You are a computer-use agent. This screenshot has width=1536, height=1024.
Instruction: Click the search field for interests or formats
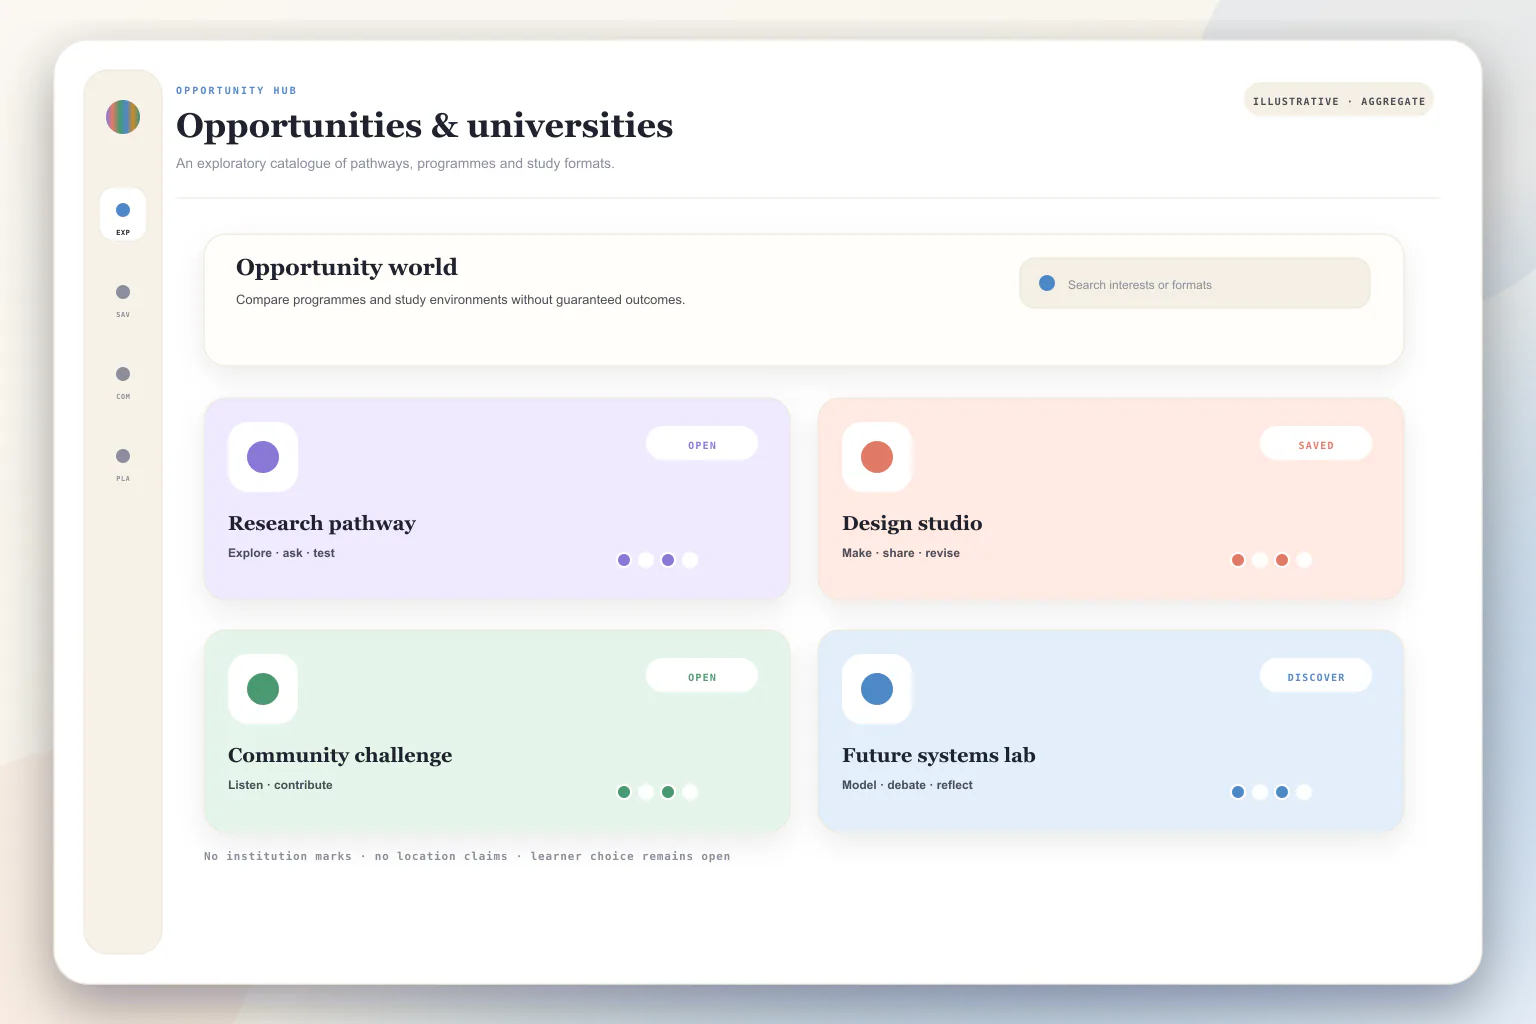(x=1195, y=284)
